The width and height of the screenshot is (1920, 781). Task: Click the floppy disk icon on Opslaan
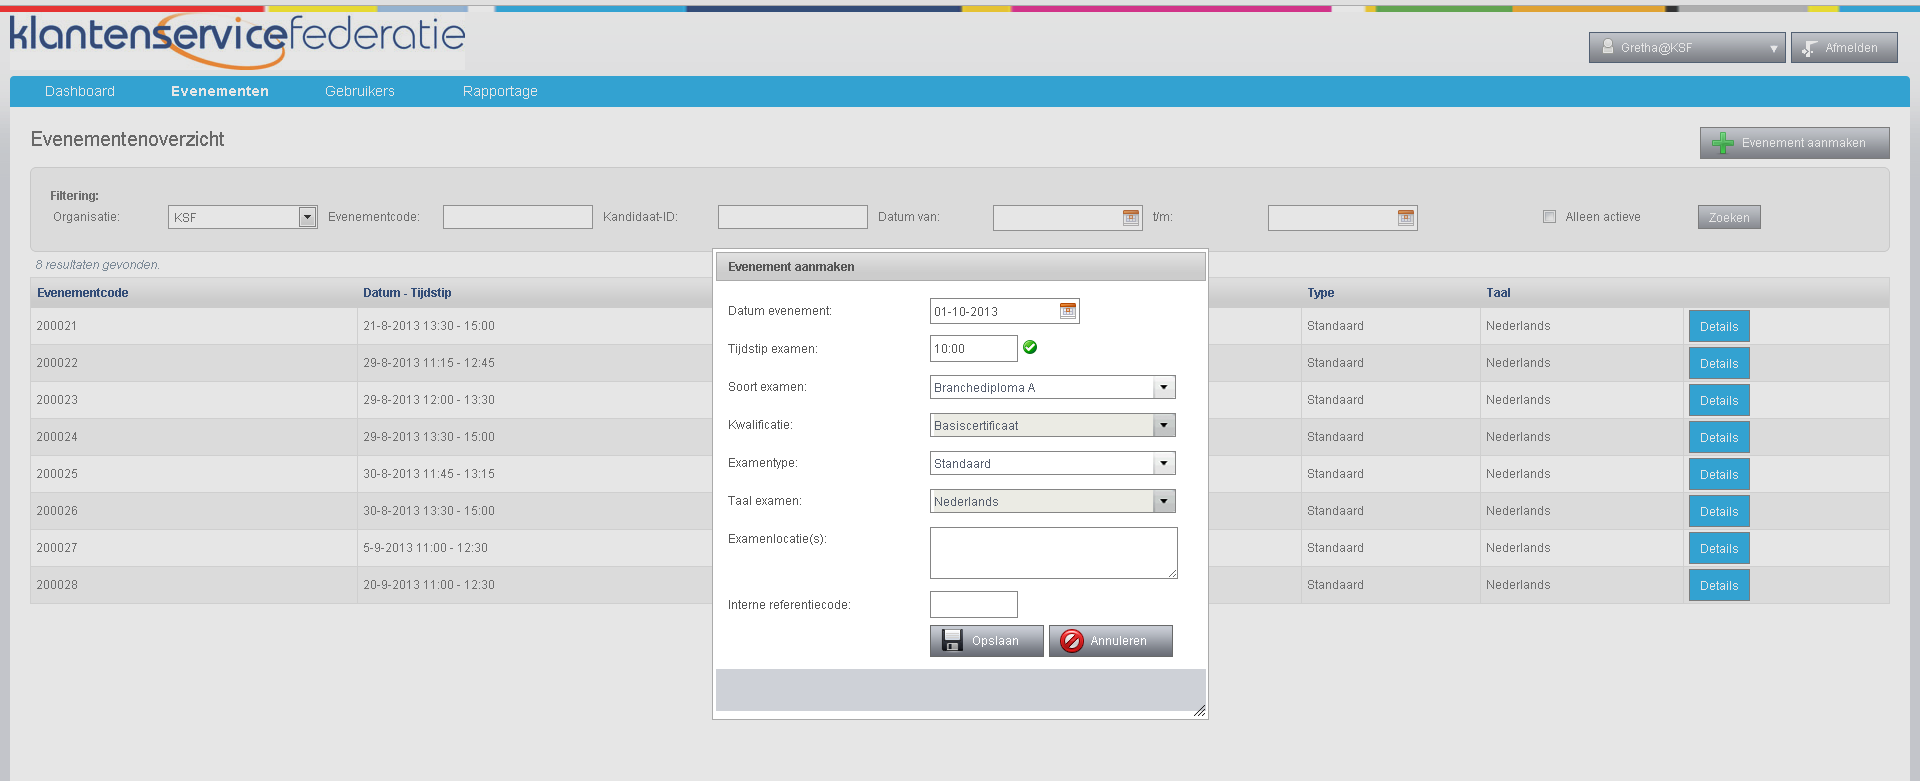coord(952,641)
